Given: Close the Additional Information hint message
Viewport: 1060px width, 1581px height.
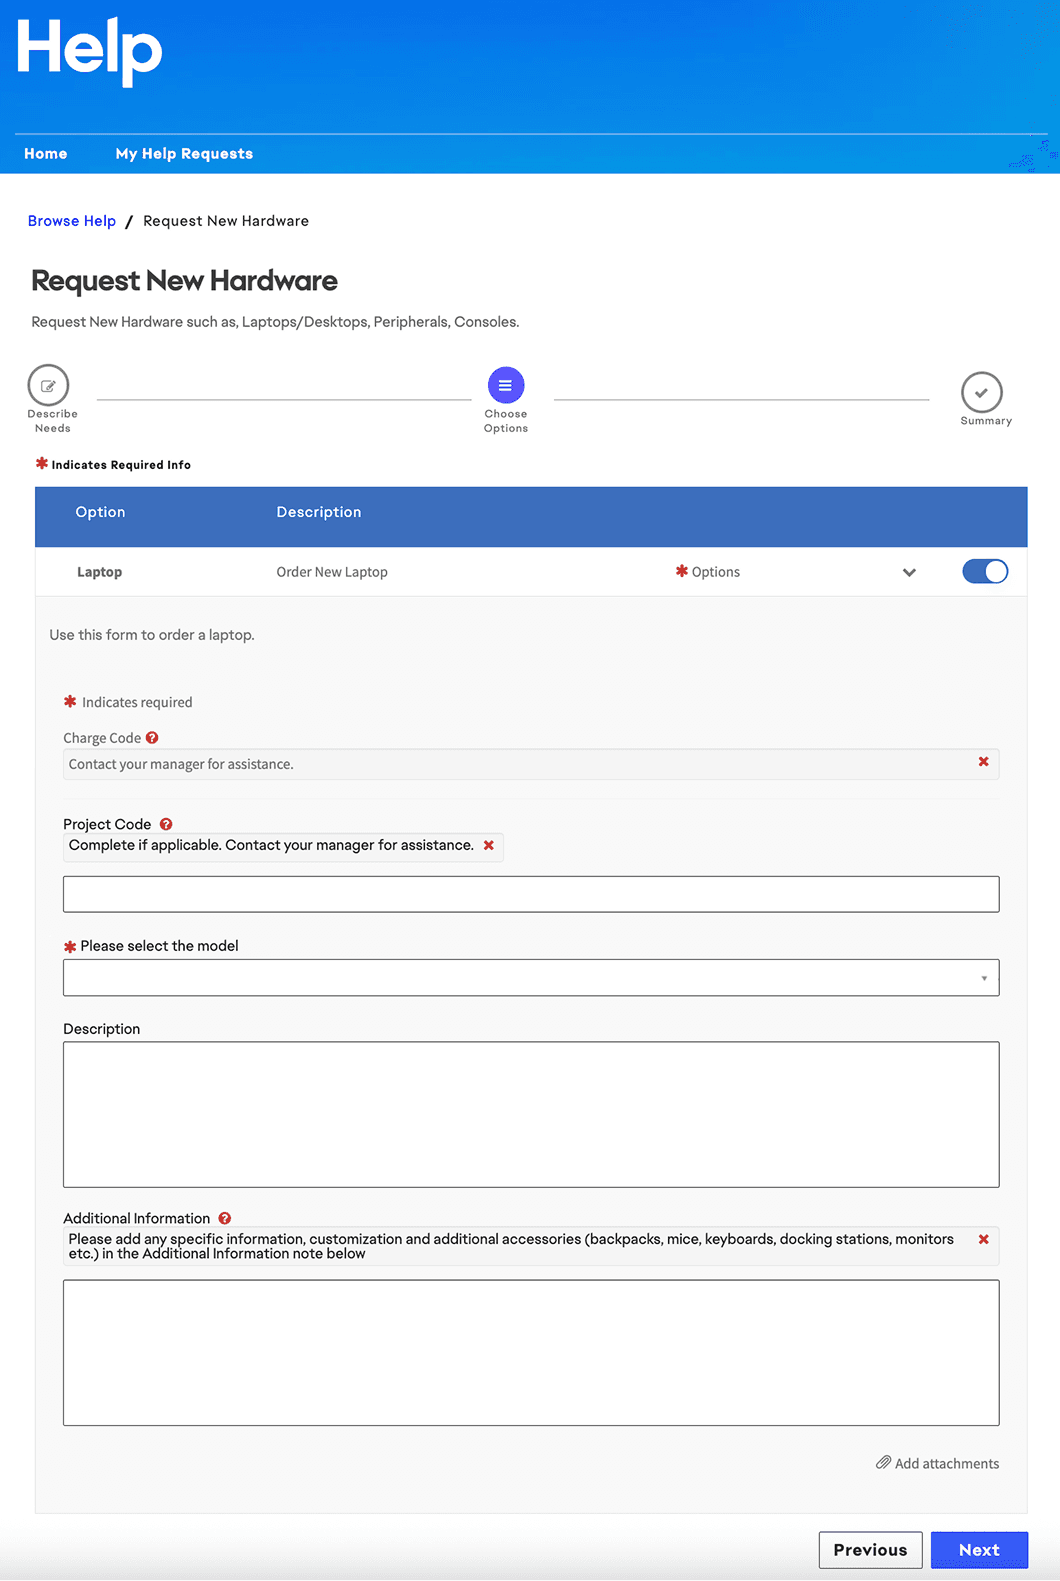Looking at the screenshot, I should [x=983, y=1239].
